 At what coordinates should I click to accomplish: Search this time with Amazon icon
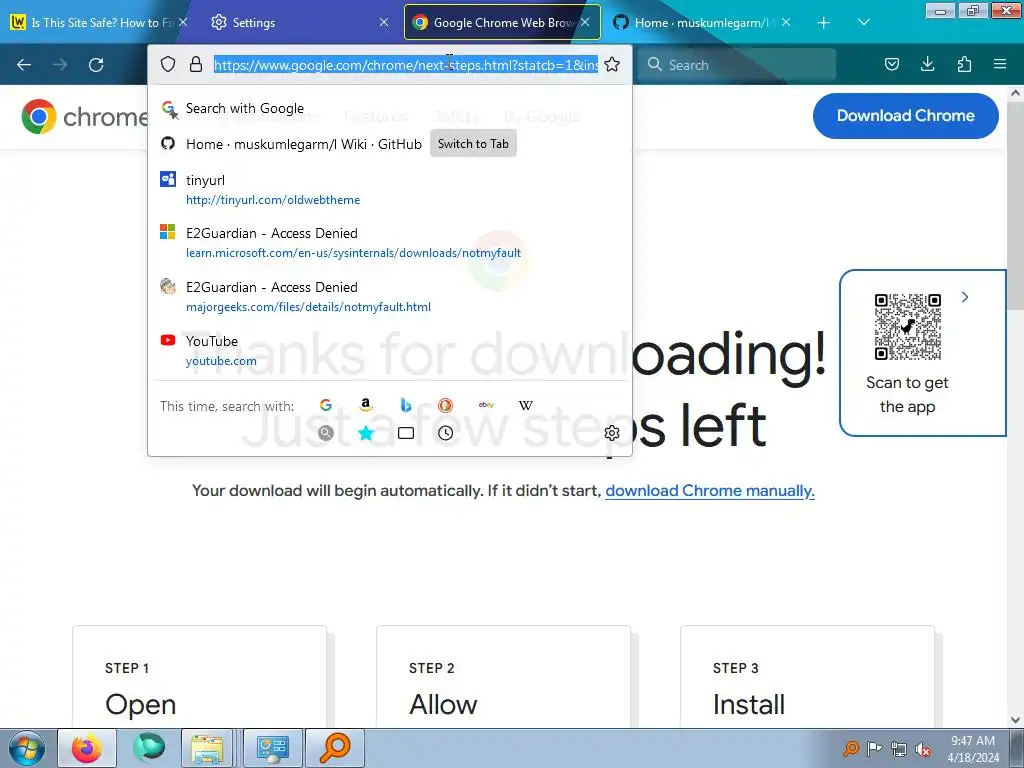[x=366, y=405]
